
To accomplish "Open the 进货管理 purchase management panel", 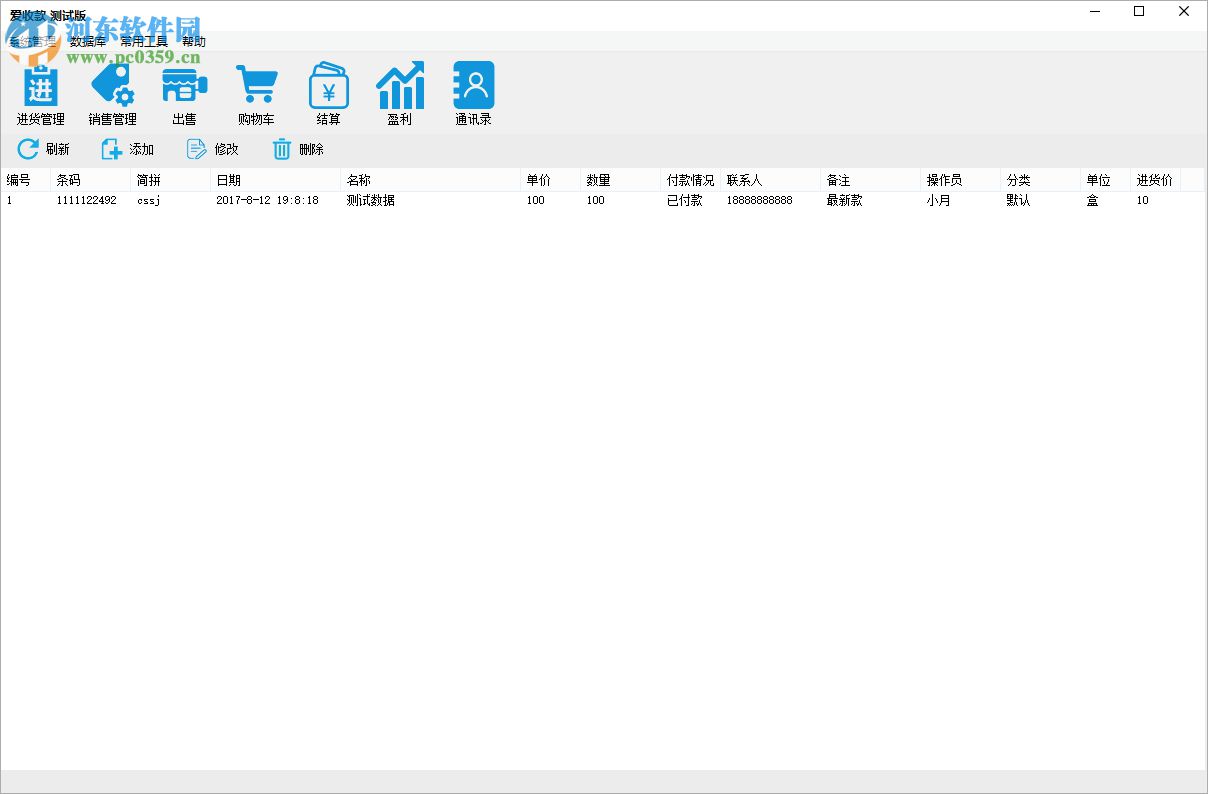I will coord(39,93).
